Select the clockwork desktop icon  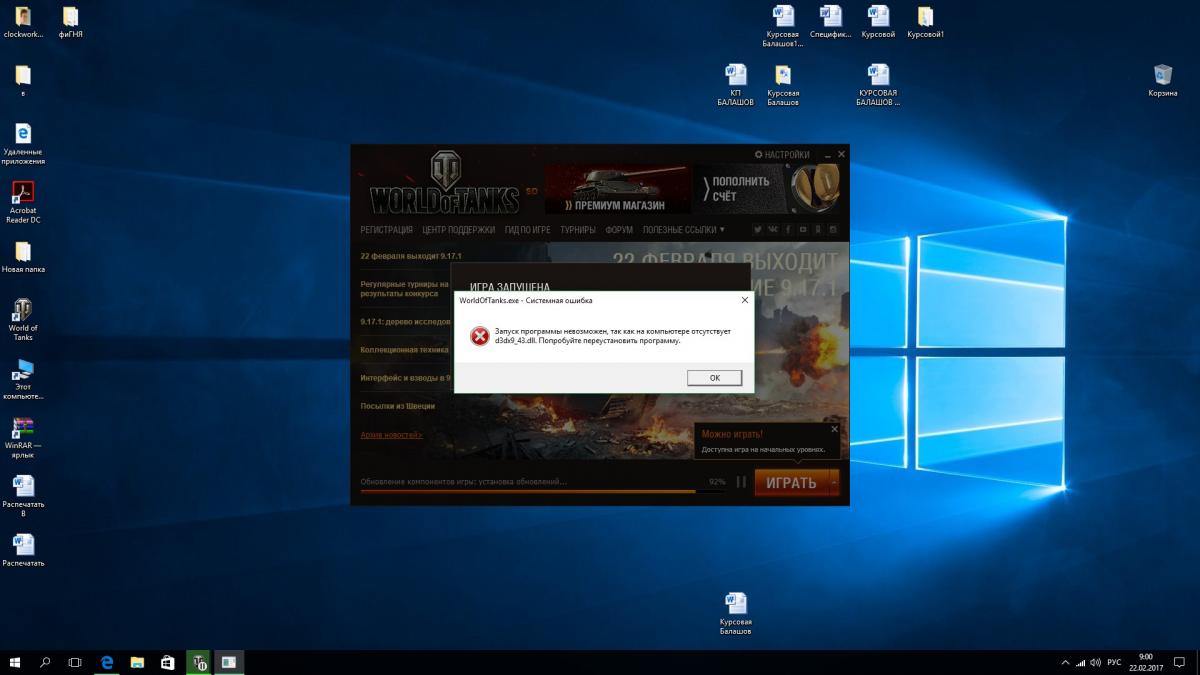click(23, 23)
